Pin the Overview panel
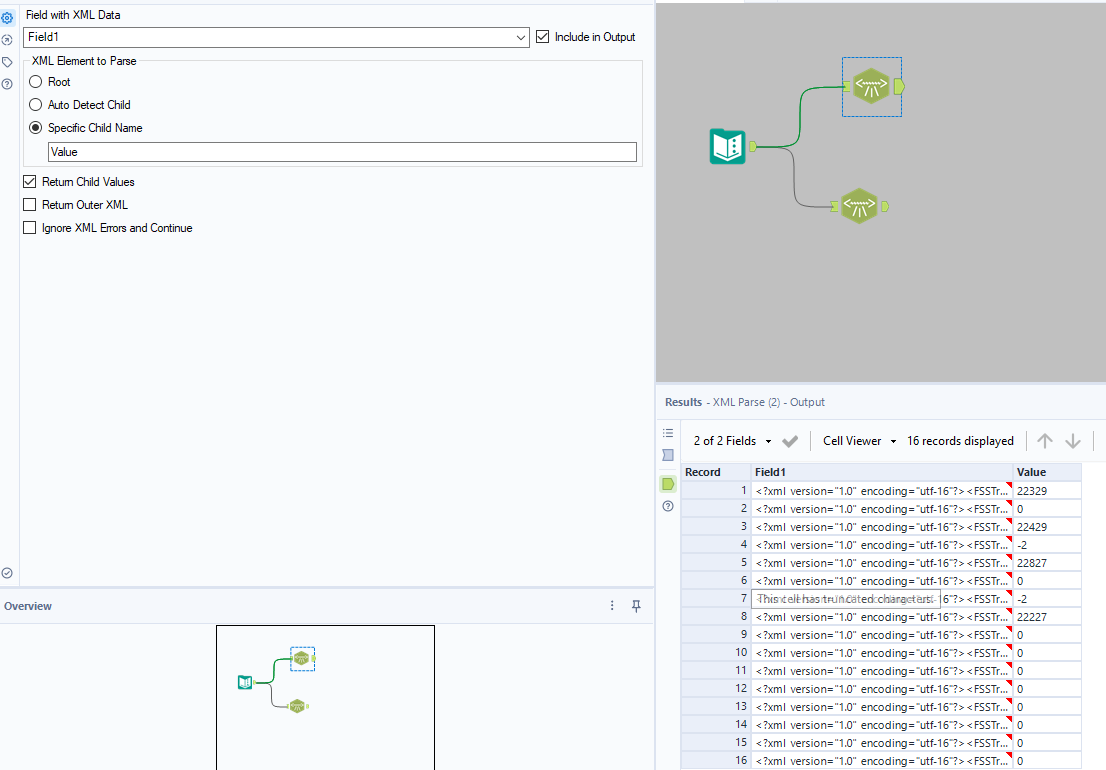Image resolution: width=1106 pixels, height=770 pixels. [636, 606]
